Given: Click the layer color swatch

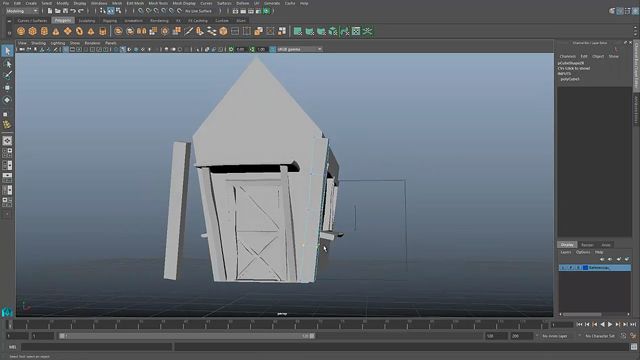Looking at the screenshot, I should [x=585, y=268].
